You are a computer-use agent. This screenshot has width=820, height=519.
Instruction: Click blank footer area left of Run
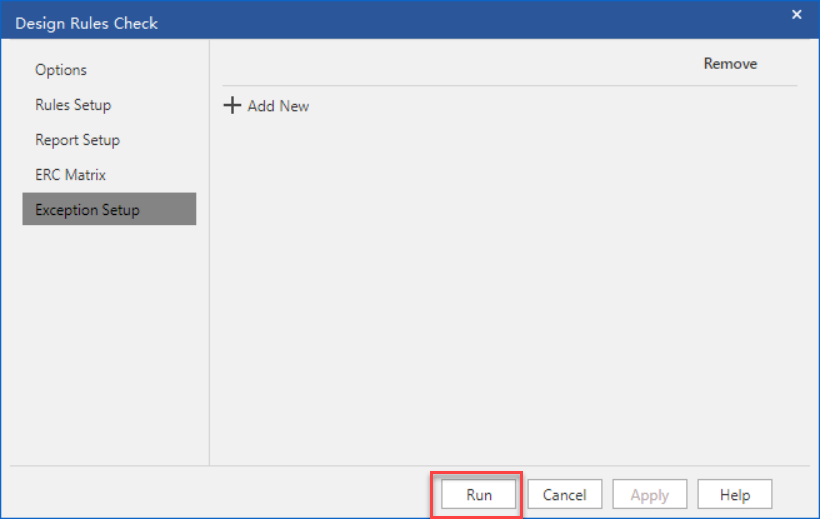point(220,493)
